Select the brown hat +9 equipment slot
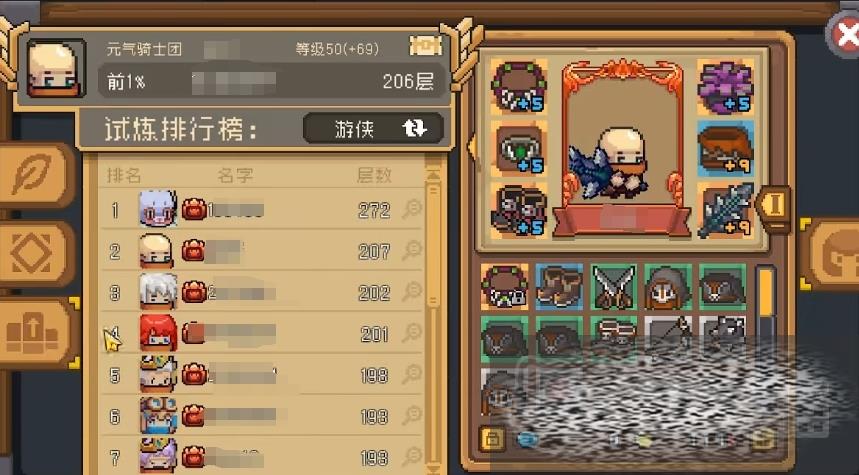 [725, 149]
